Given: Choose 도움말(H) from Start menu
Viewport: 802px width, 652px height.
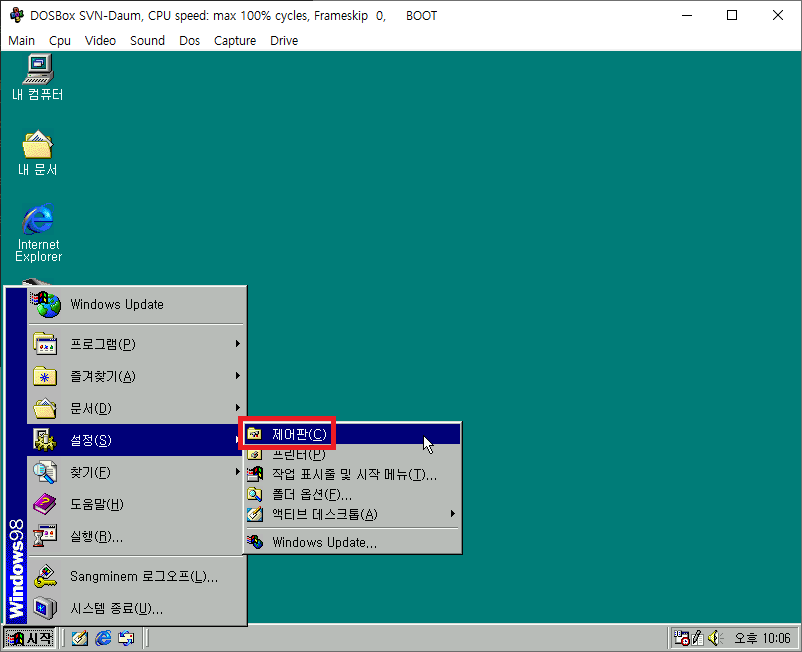Looking at the screenshot, I should coord(137,504).
